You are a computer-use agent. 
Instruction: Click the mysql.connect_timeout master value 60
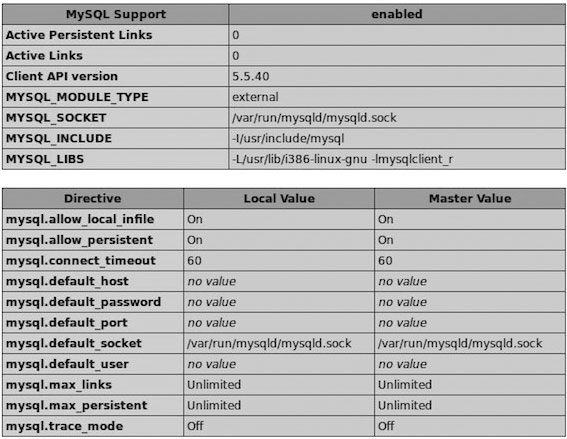tap(385, 261)
